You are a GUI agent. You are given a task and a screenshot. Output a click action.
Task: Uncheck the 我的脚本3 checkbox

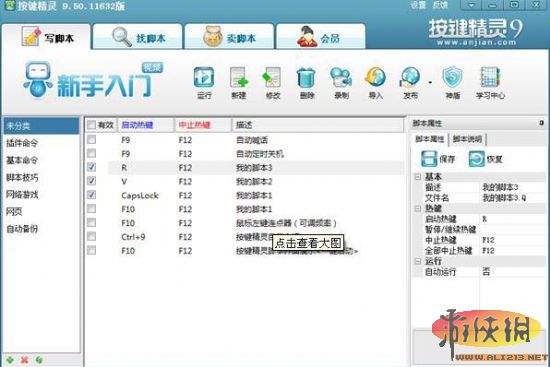tap(92, 167)
